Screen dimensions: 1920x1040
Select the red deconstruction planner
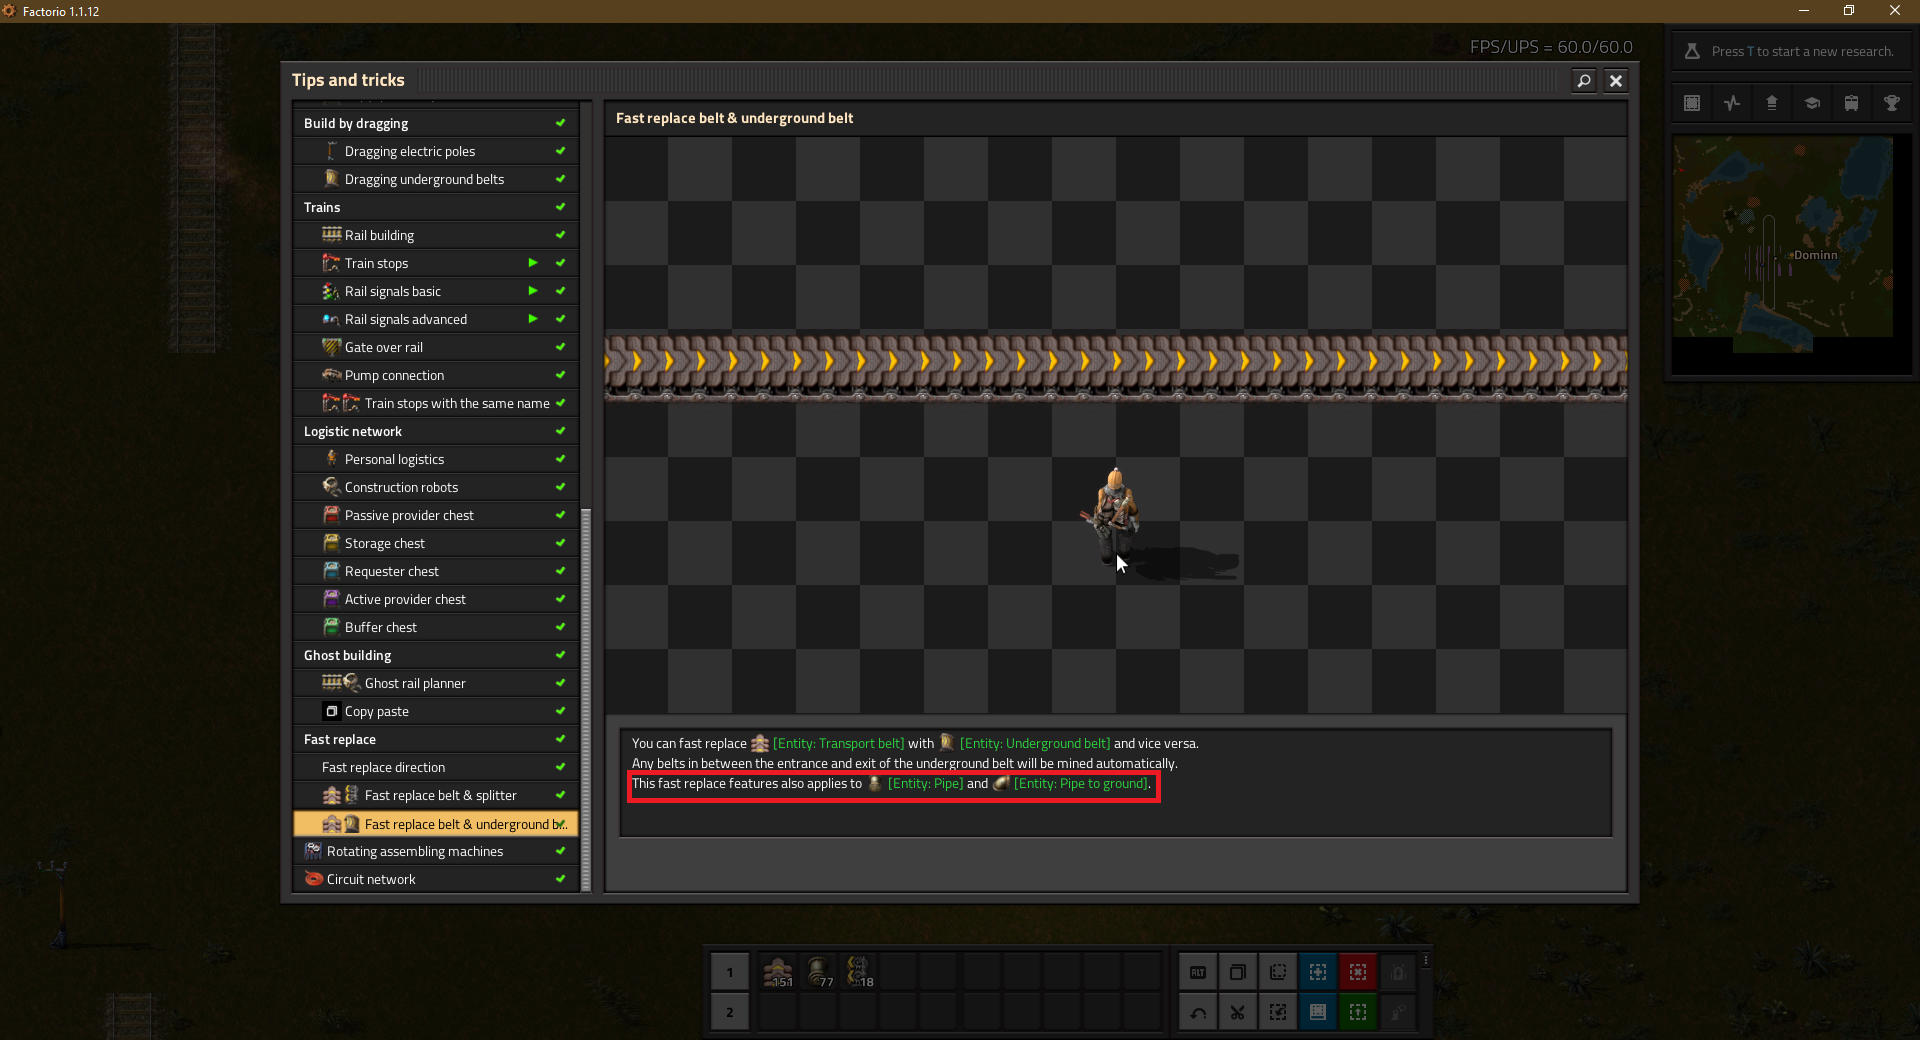coord(1357,972)
